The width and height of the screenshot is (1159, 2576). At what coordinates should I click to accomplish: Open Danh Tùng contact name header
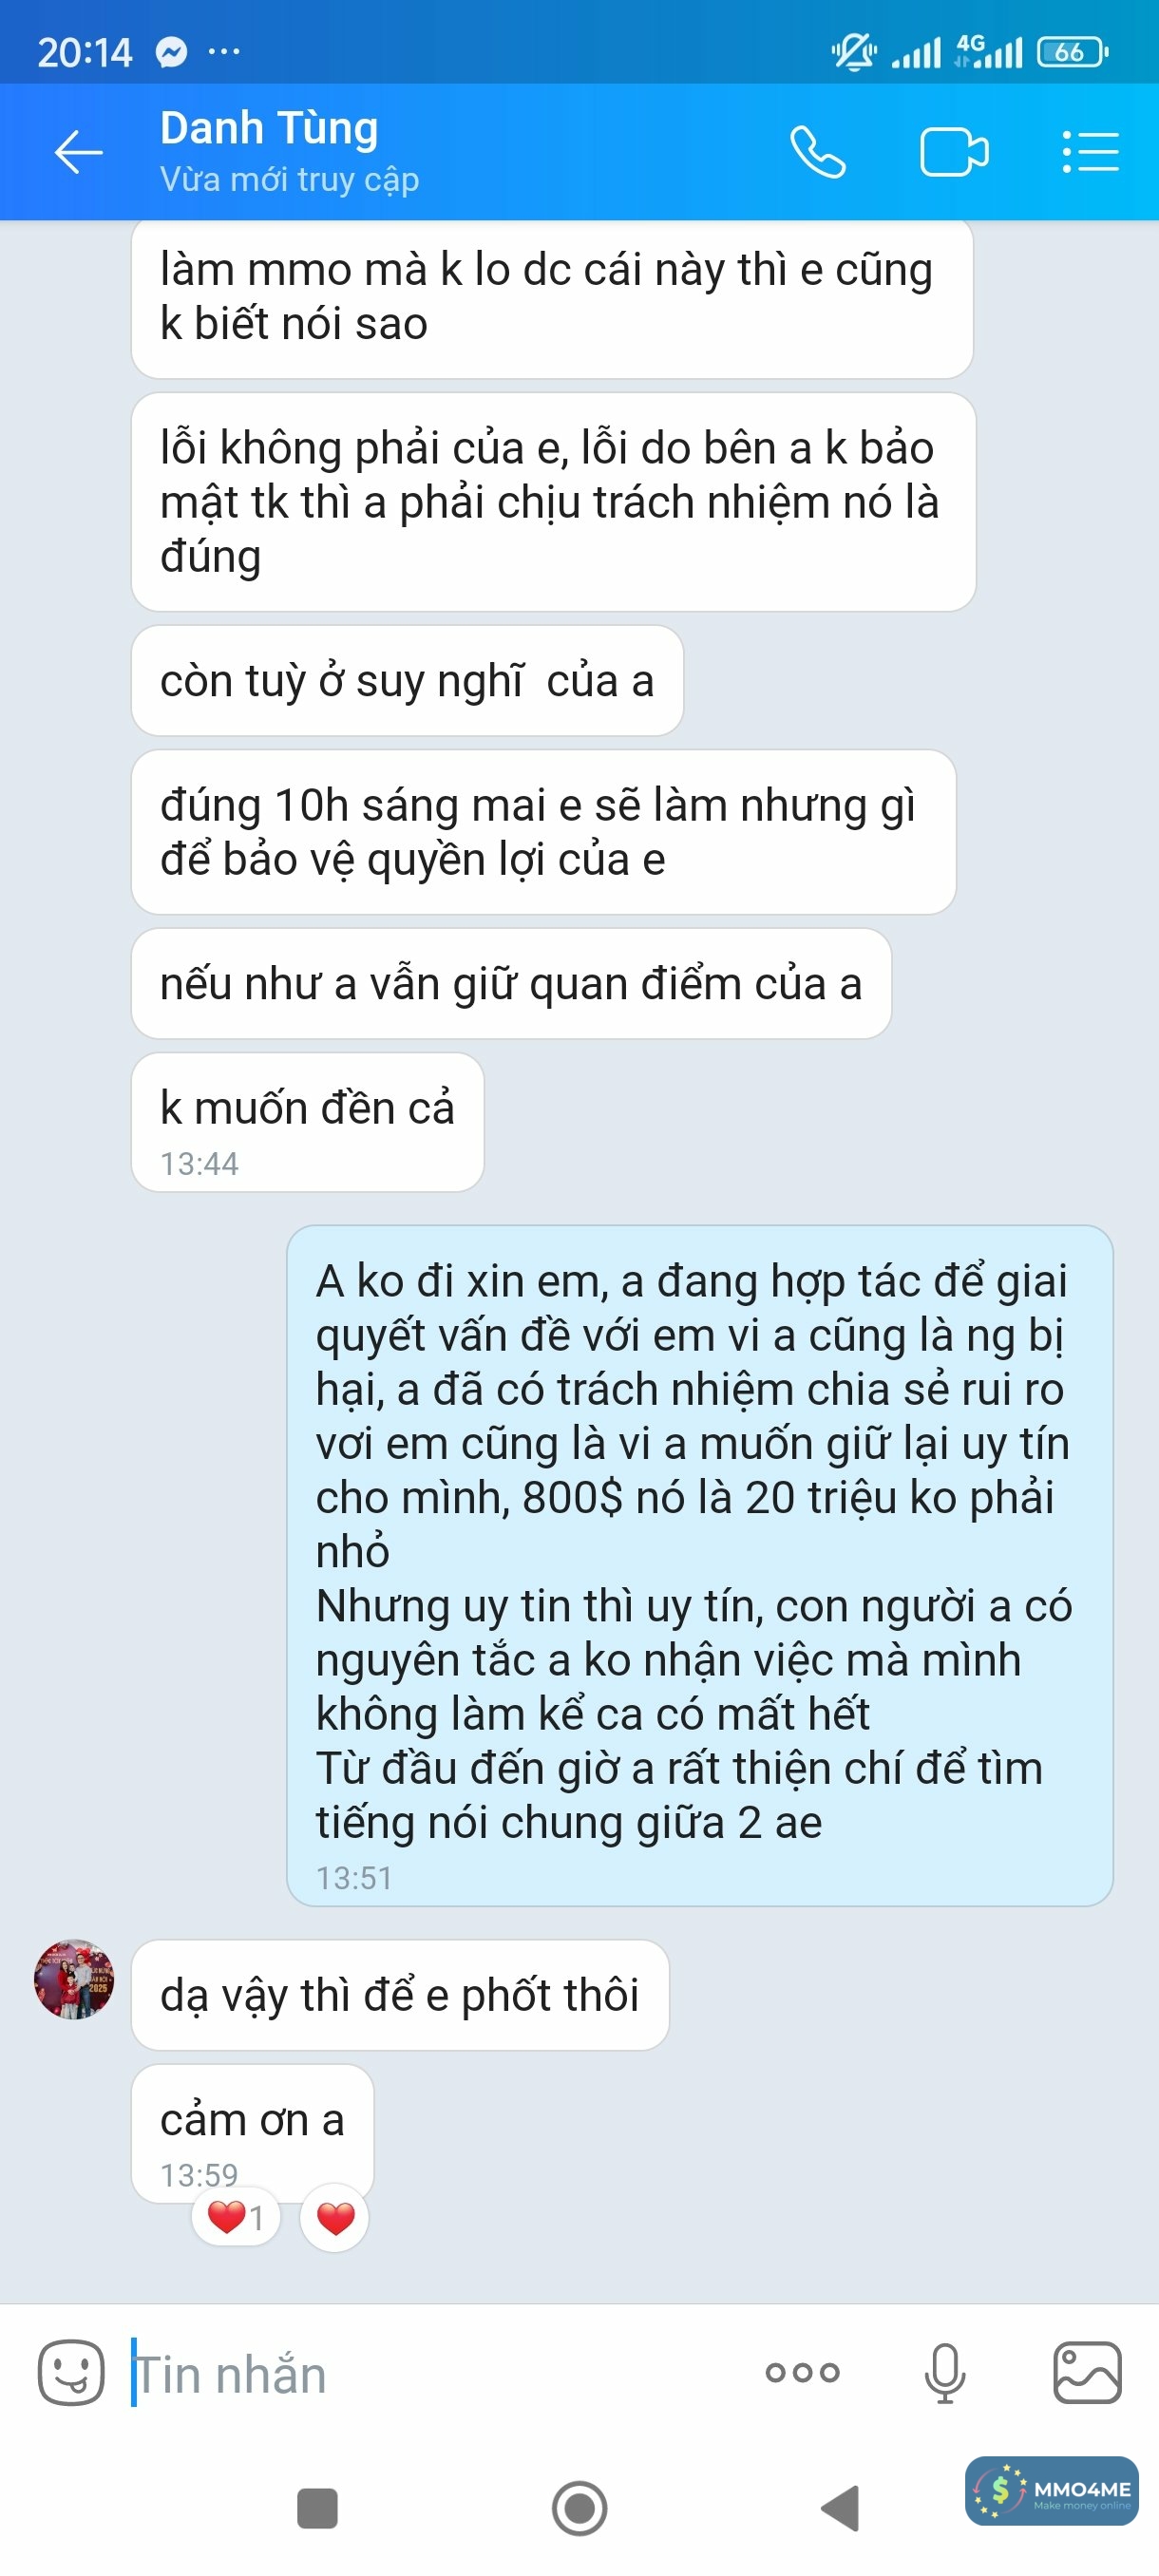(x=269, y=128)
